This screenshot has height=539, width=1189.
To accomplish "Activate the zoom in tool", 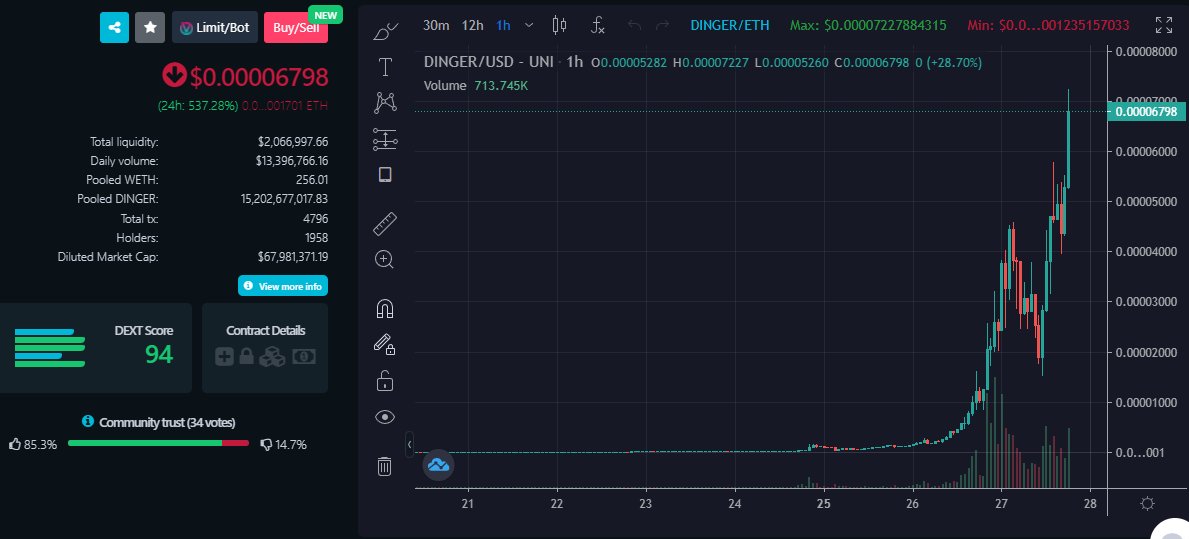I will (x=385, y=259).
